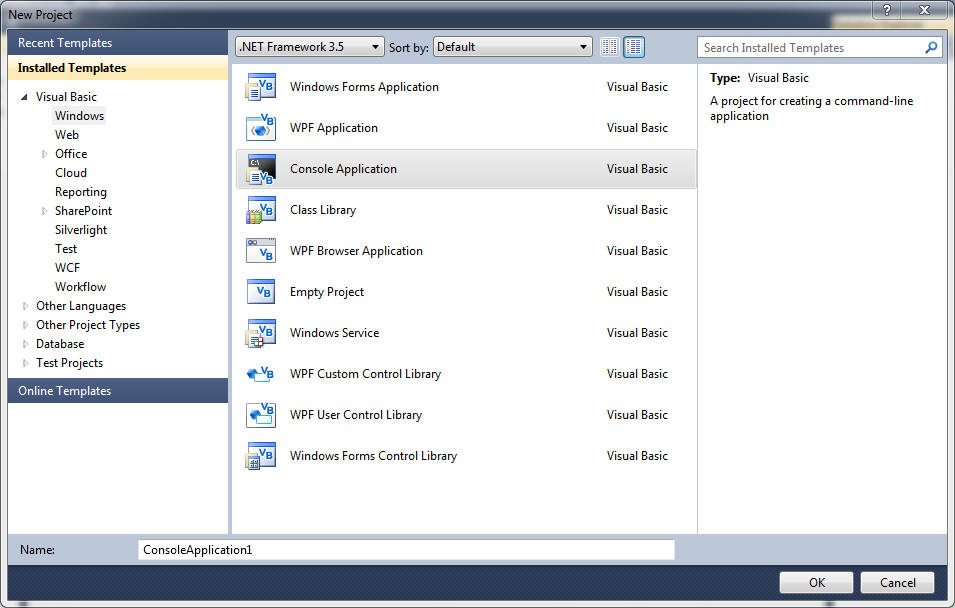The height and width of the screenshot is (608, 955).
Task: Expand the Other Languages node
Action: (x=25, y=306)
